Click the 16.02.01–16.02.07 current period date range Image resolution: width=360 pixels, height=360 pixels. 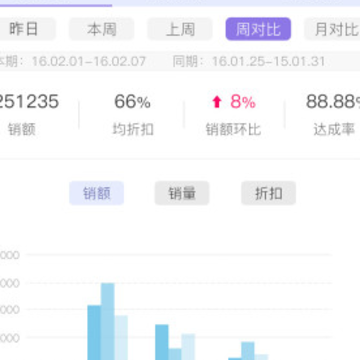click(x=89, y=61)
